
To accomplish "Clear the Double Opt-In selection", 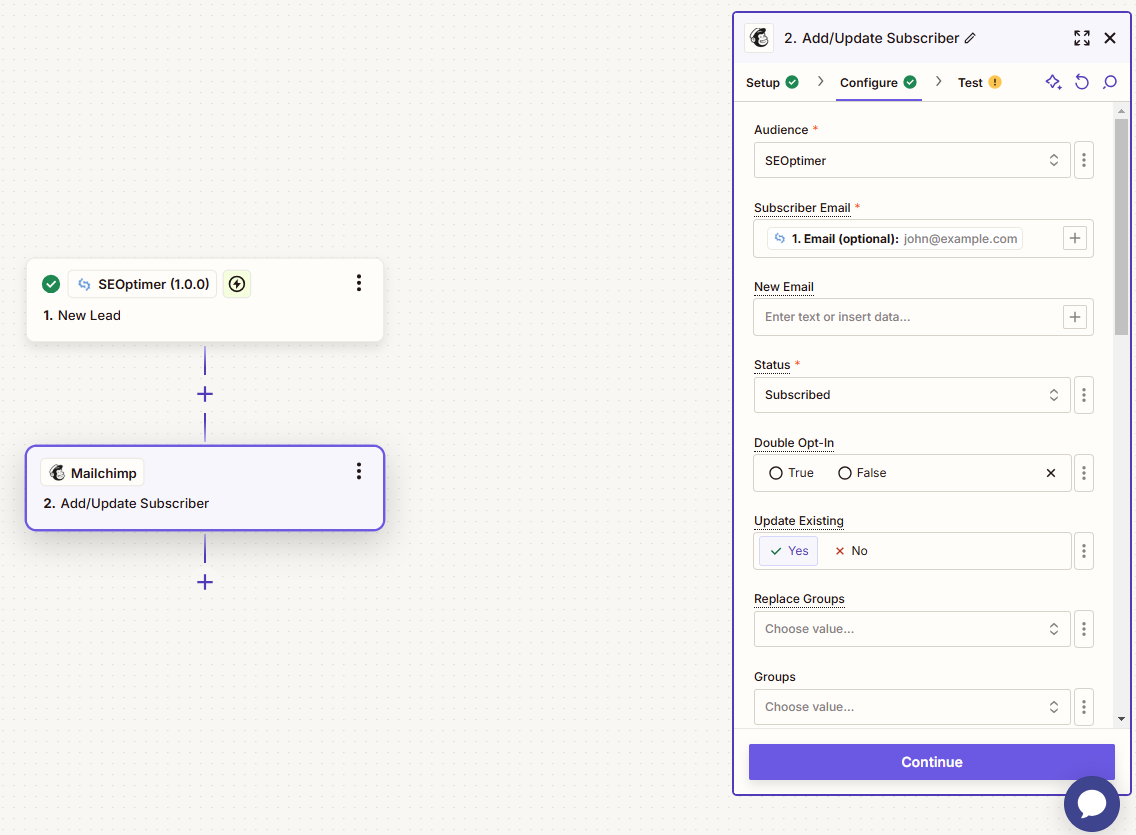I will pos(1050,473).
